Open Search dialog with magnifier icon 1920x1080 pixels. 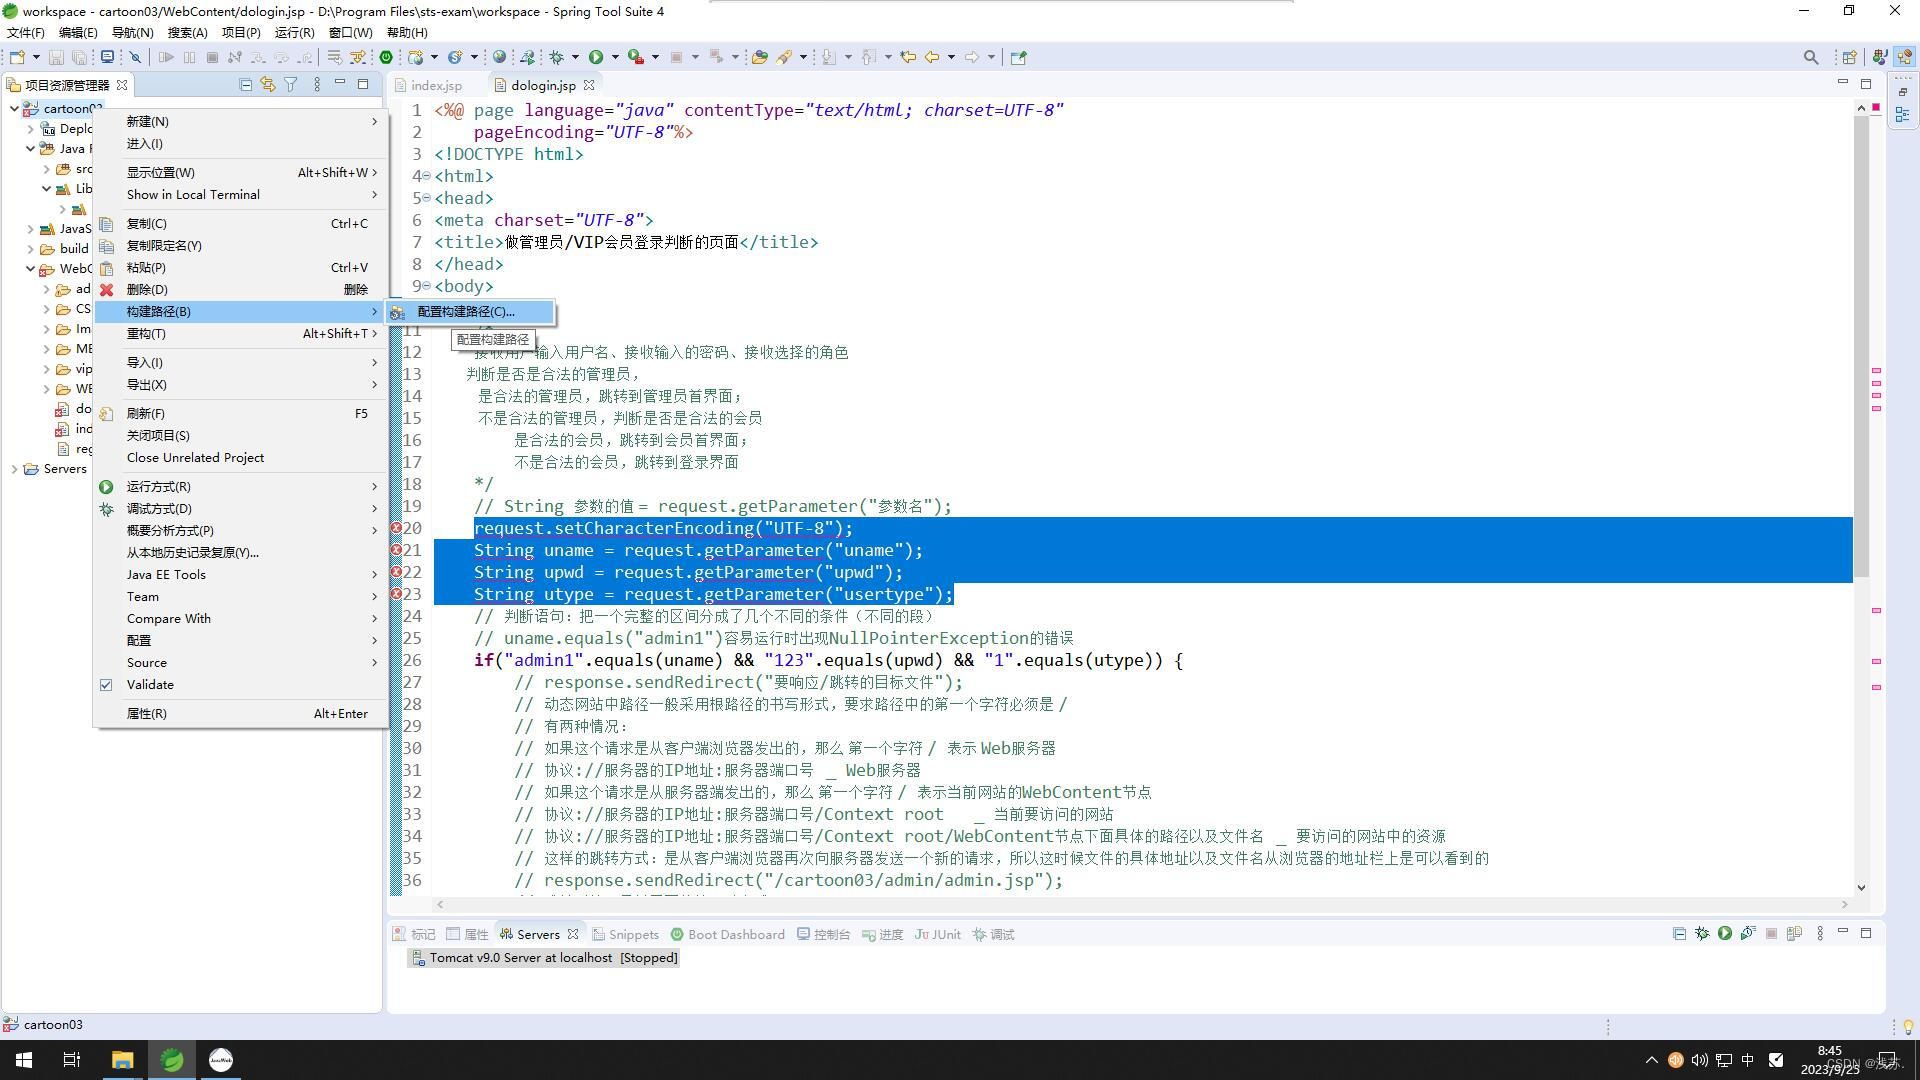coord(1811,57)
